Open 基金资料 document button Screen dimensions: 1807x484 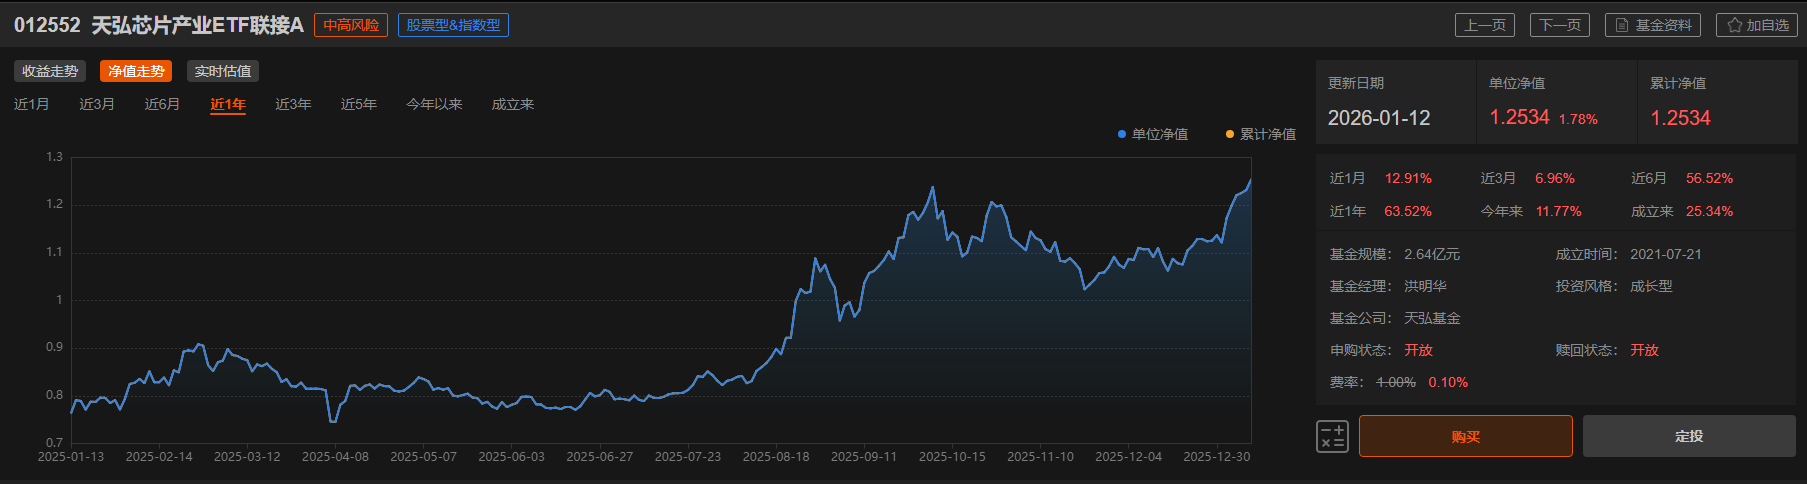point(1653,25)
